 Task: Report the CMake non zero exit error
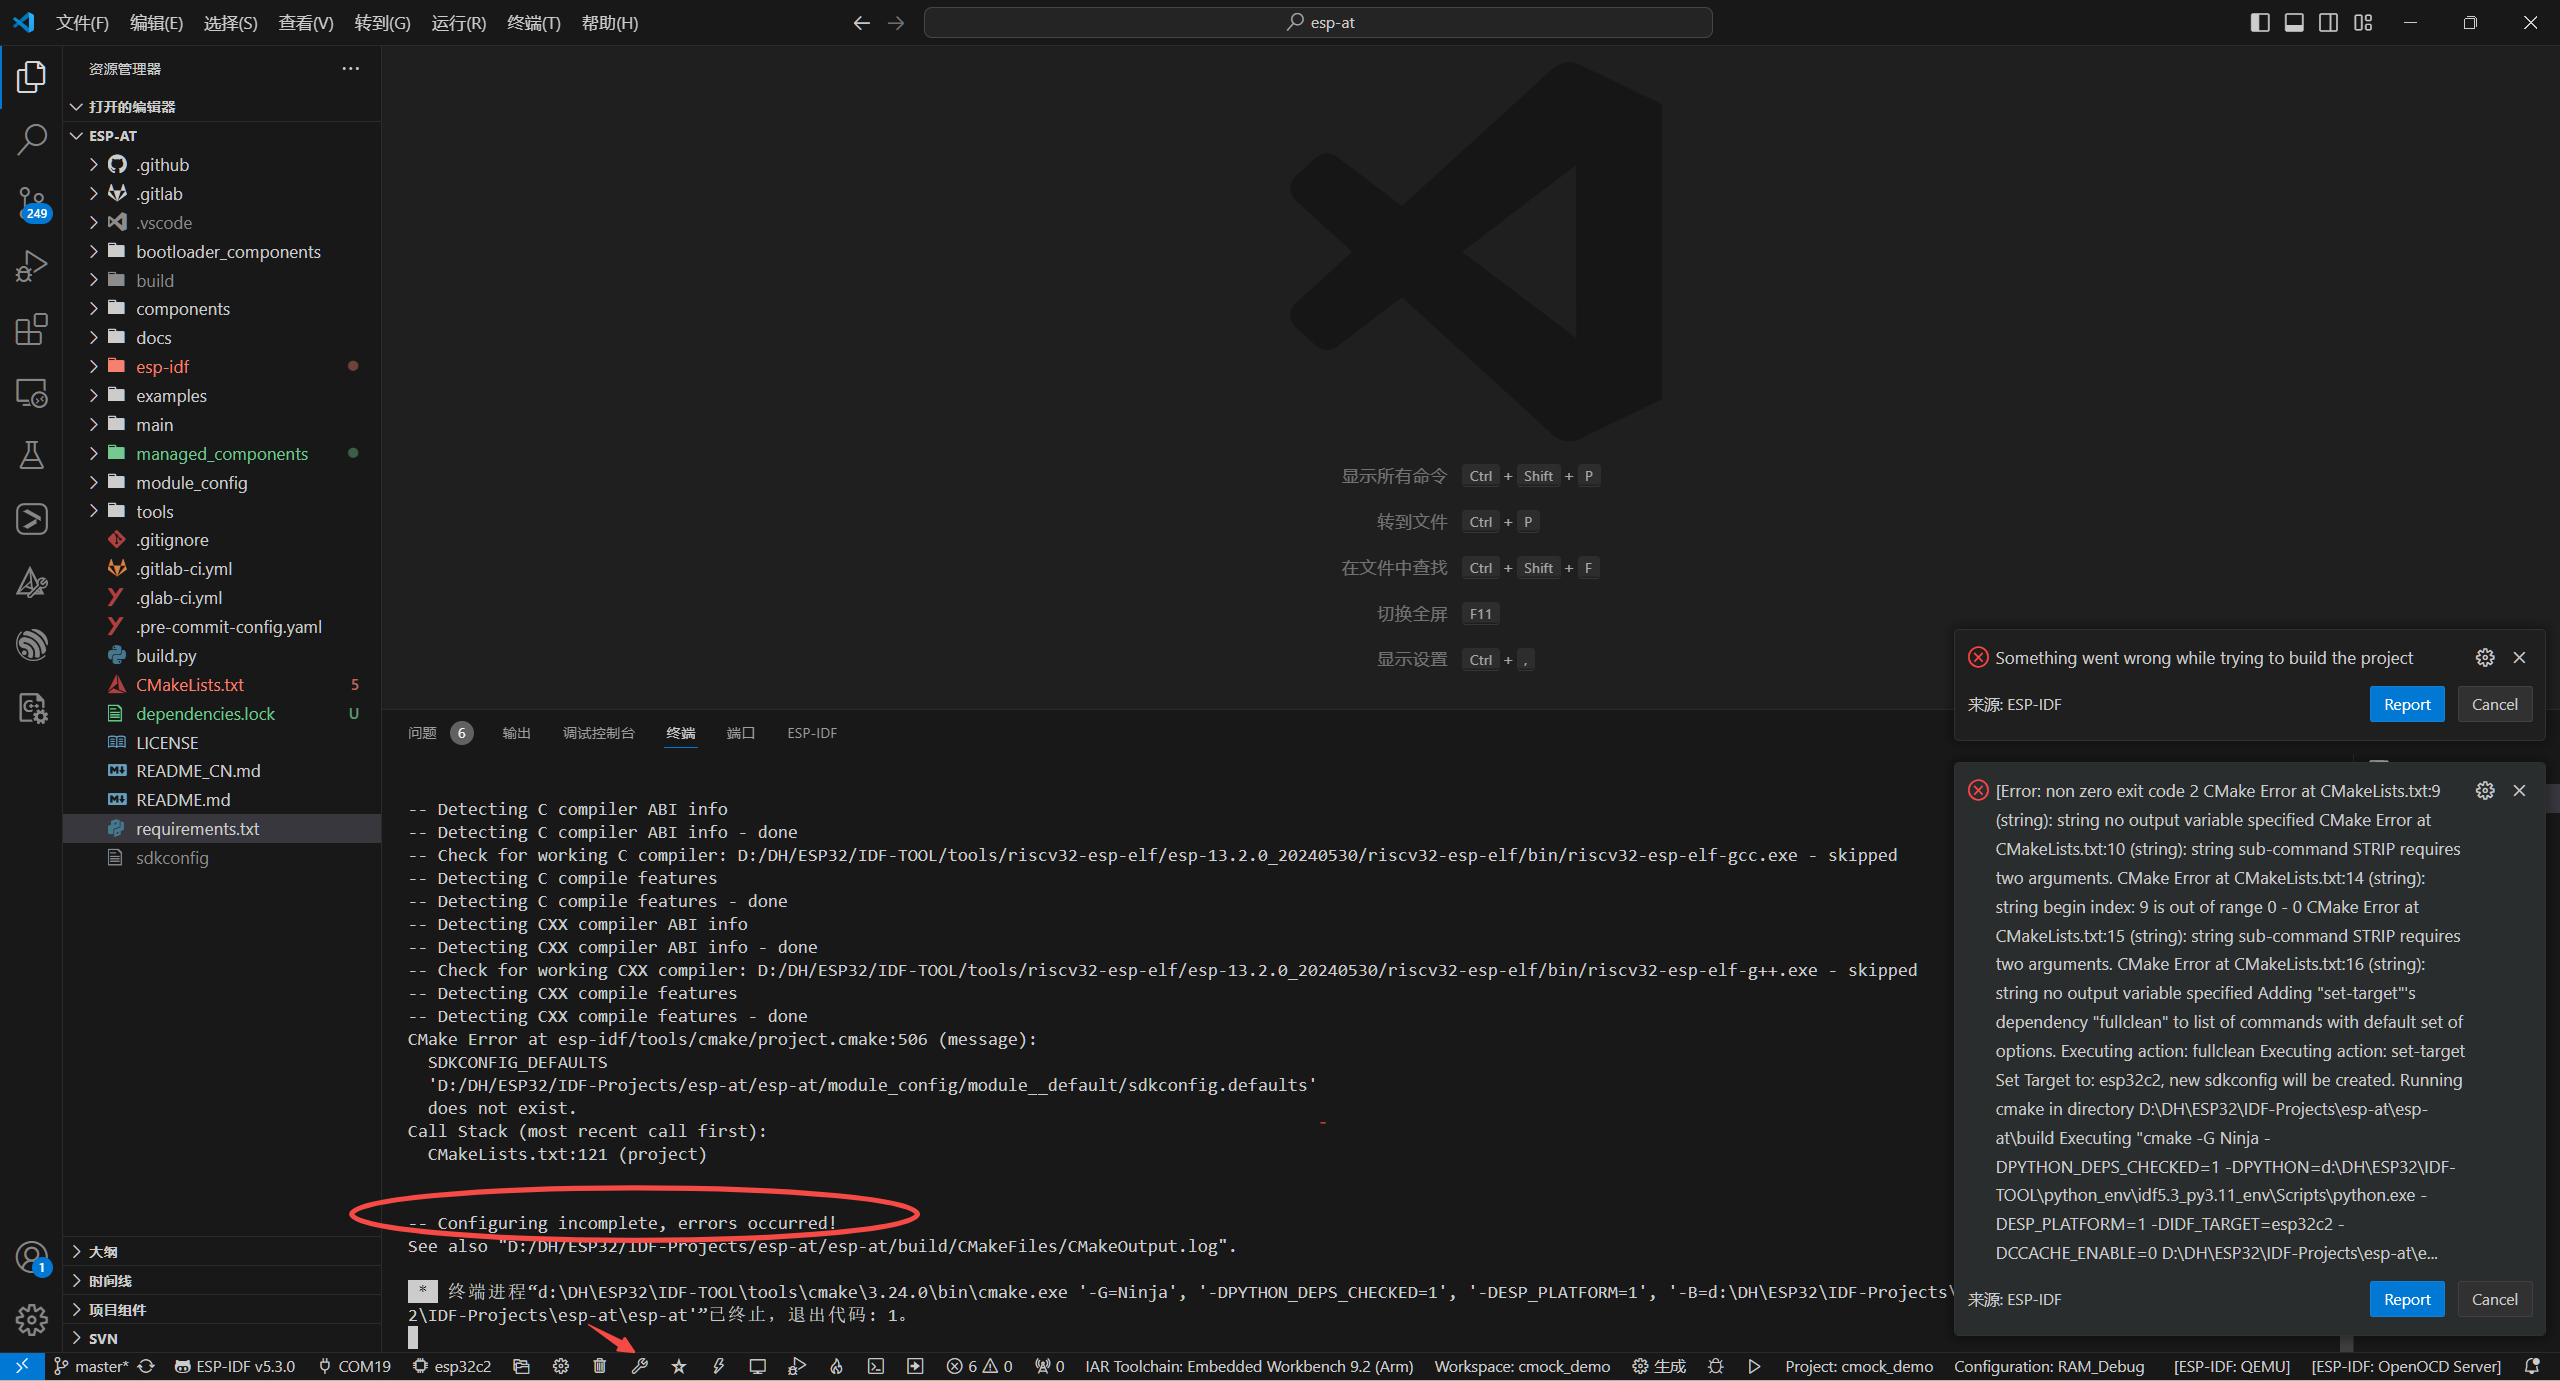click(x=2406, y=1299)
